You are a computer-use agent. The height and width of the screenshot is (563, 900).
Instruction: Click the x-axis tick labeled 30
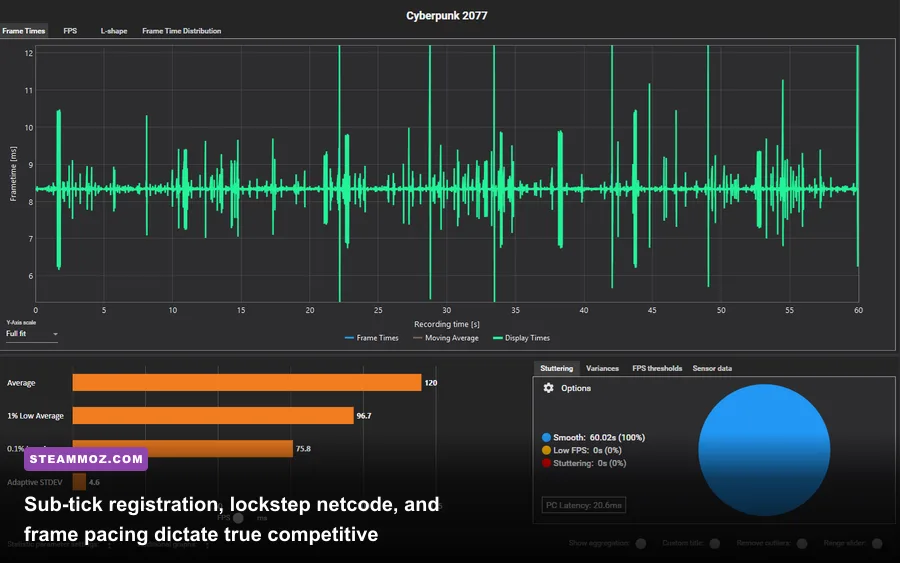coord(447,310)
